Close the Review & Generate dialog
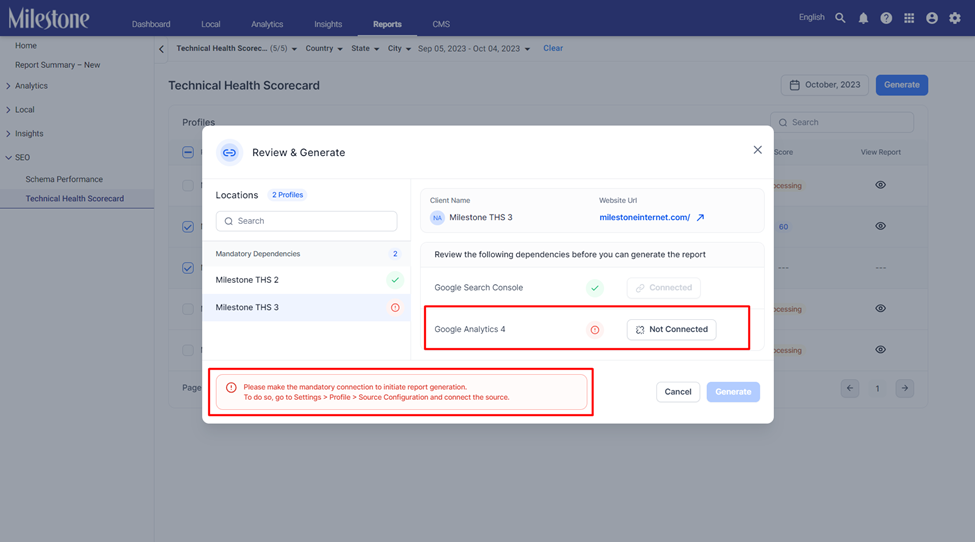 (757, 150)
